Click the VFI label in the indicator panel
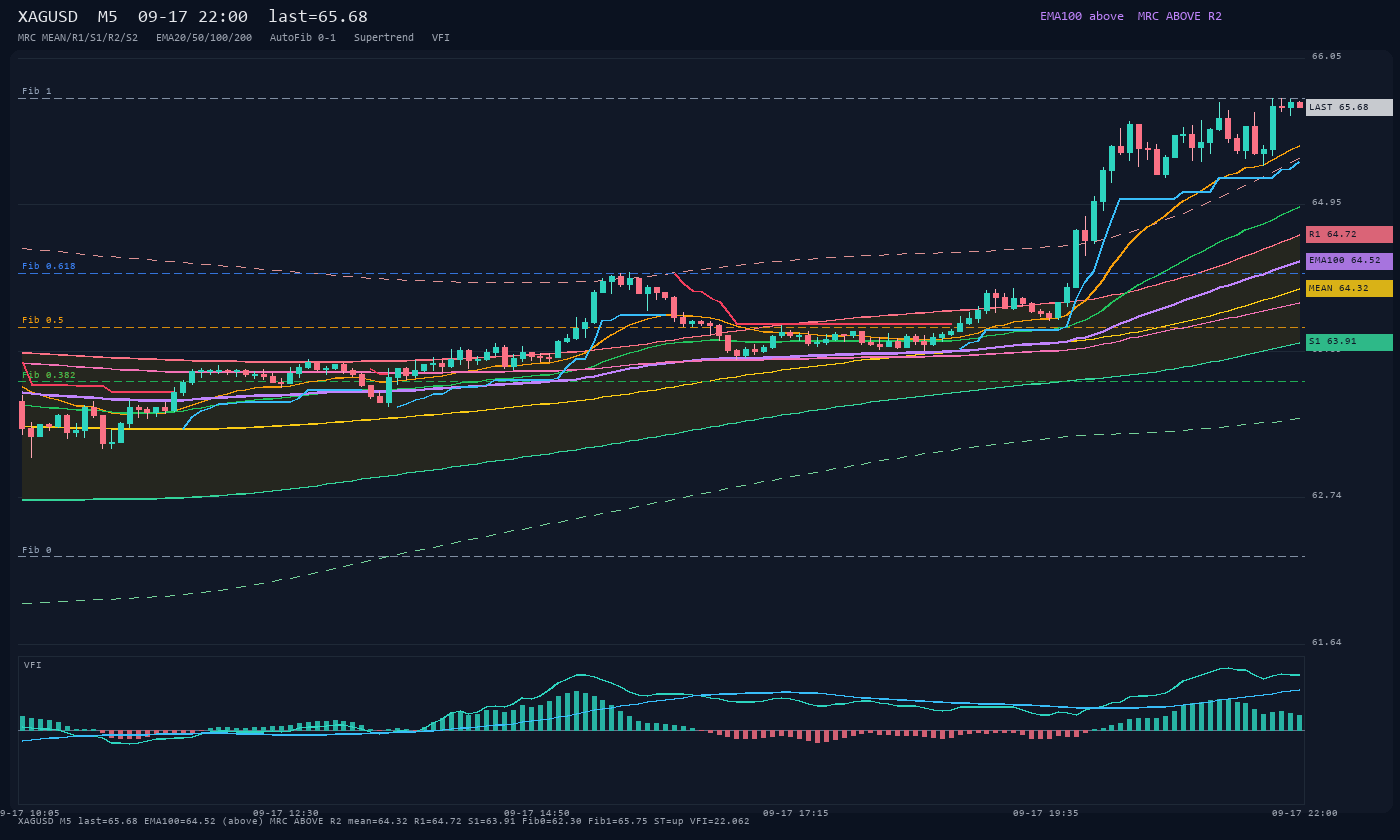This screenshot has width=1400, height=840. point(33,665)
